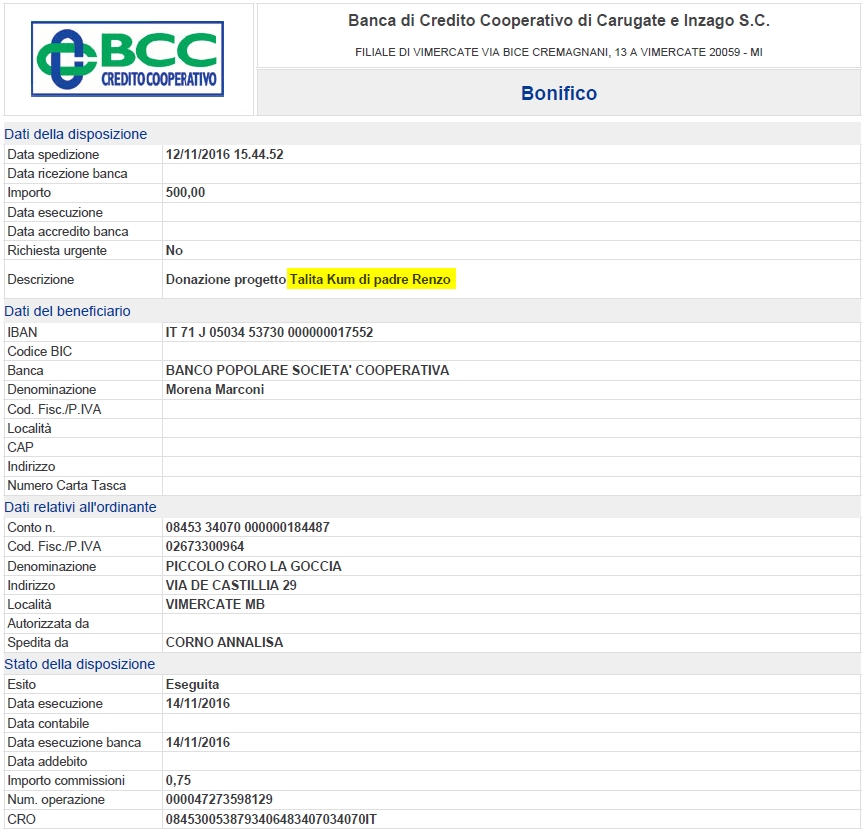Click the 'Dati del beneficiario' section header
Image resolution: width=866 pixels, height=833 pixels.
click(x=67, y=311)
